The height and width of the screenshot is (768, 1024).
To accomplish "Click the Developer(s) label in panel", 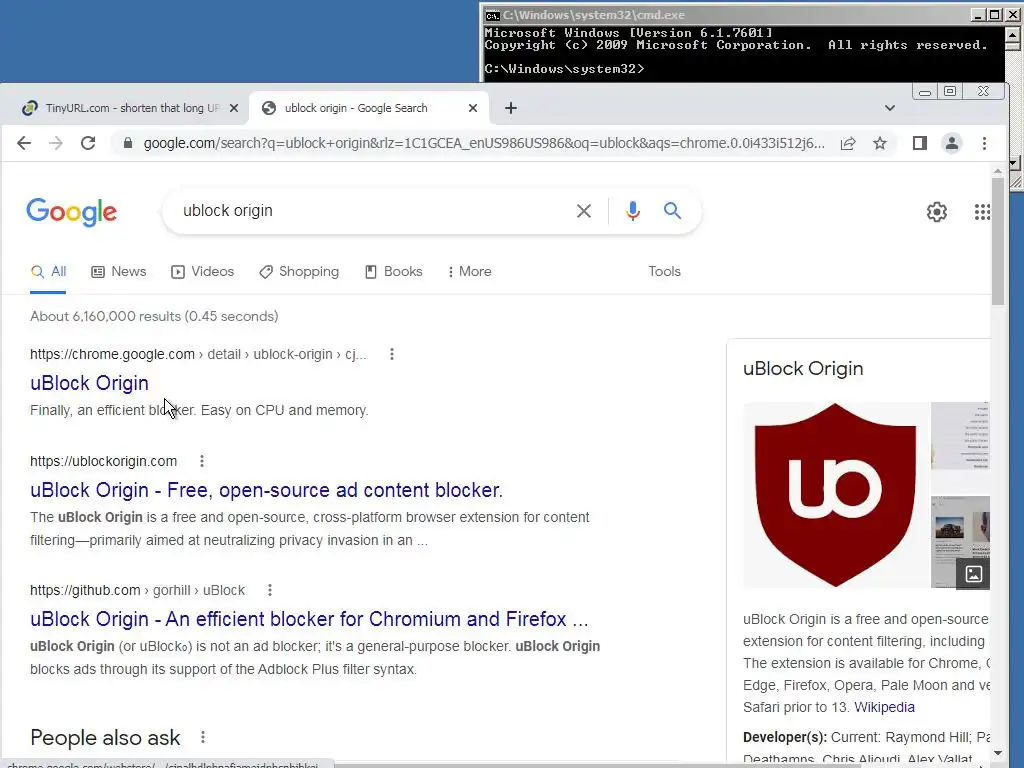I will [x=785, y=737].
